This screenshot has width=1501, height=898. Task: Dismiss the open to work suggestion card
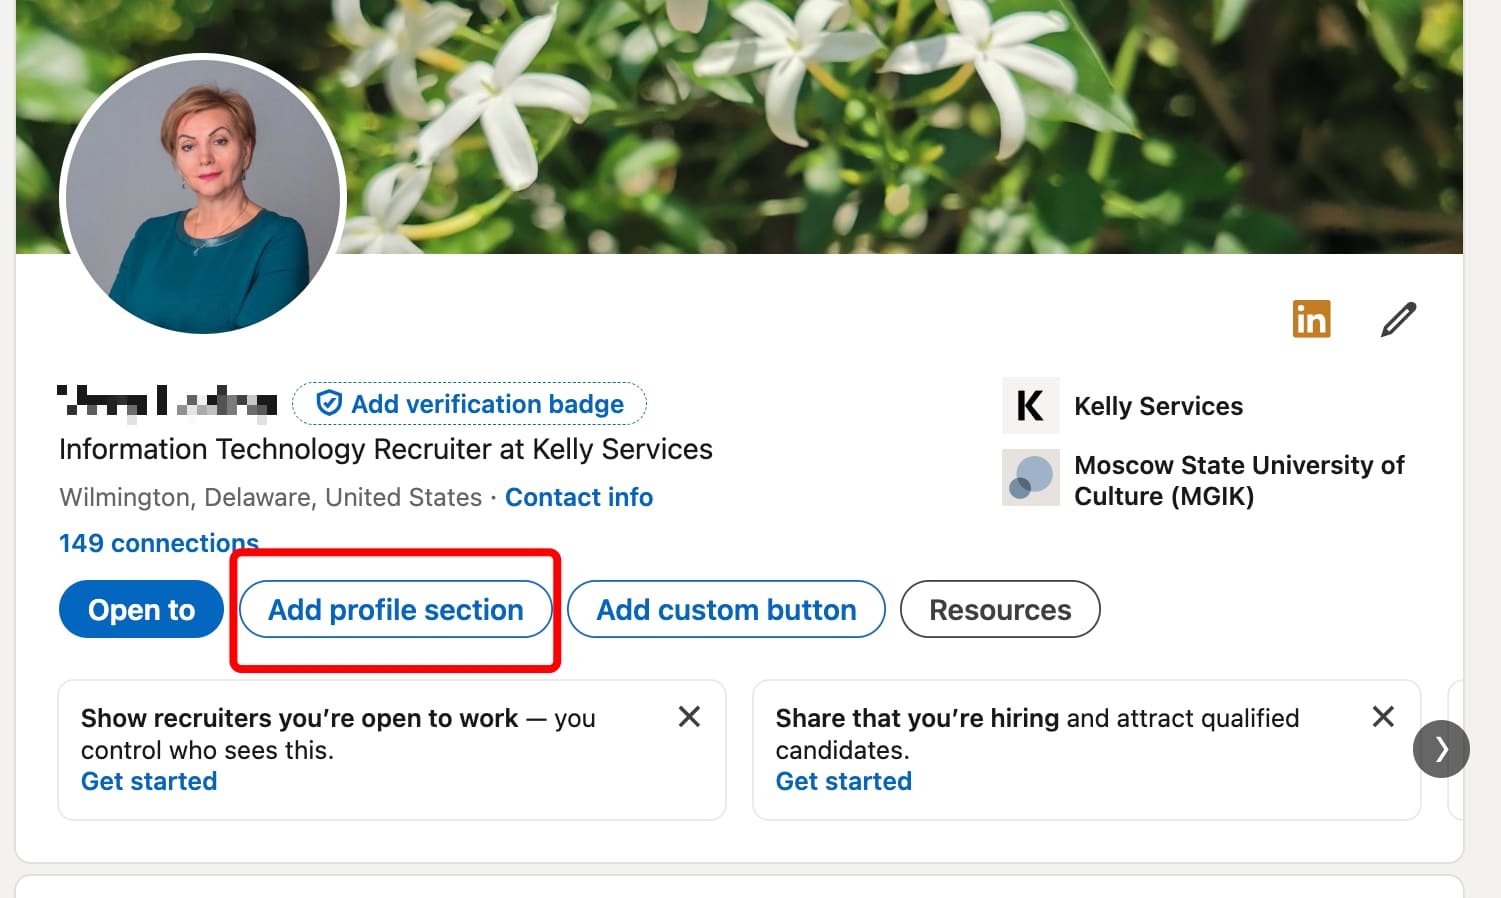click(689, 716)
